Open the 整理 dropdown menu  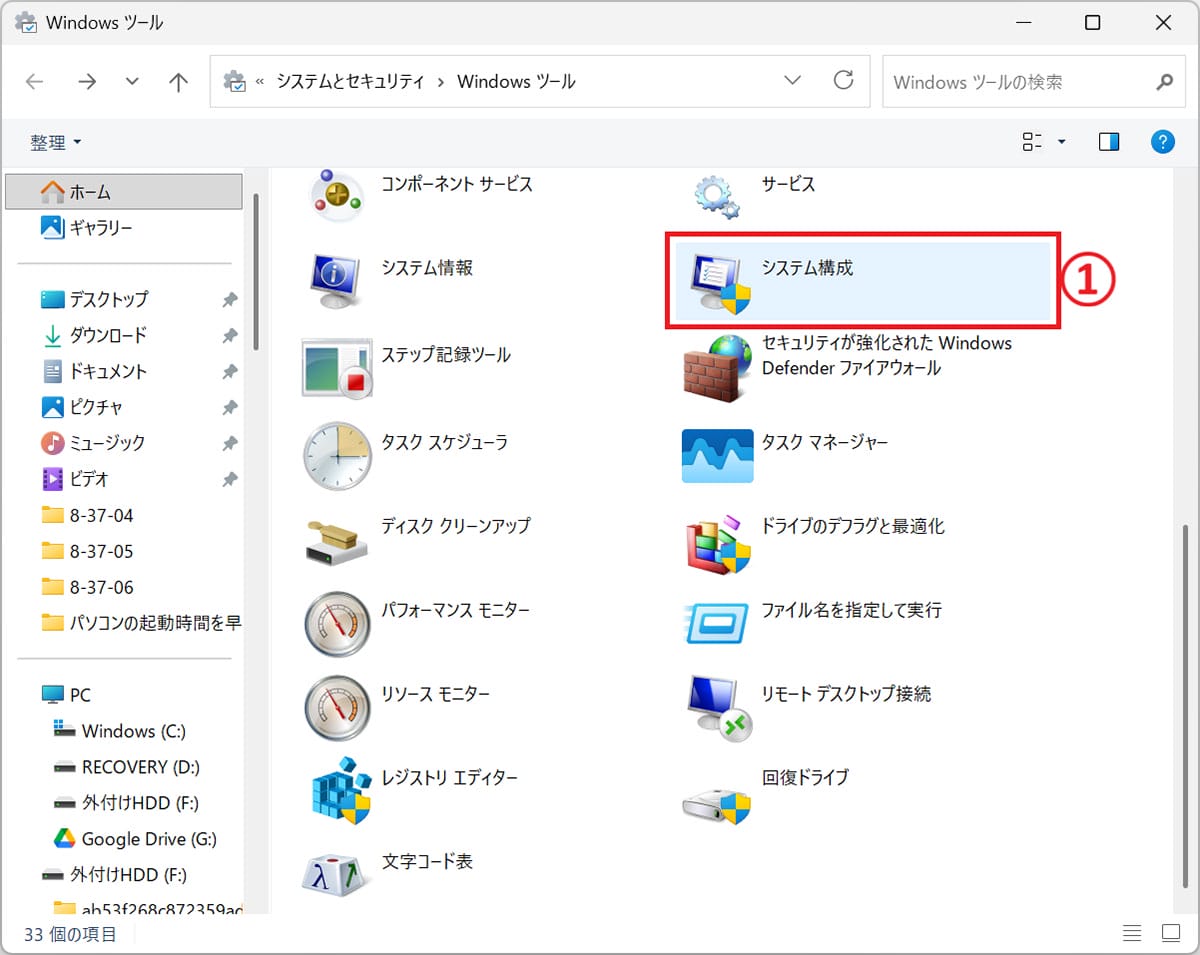click(x=56, y=143)
